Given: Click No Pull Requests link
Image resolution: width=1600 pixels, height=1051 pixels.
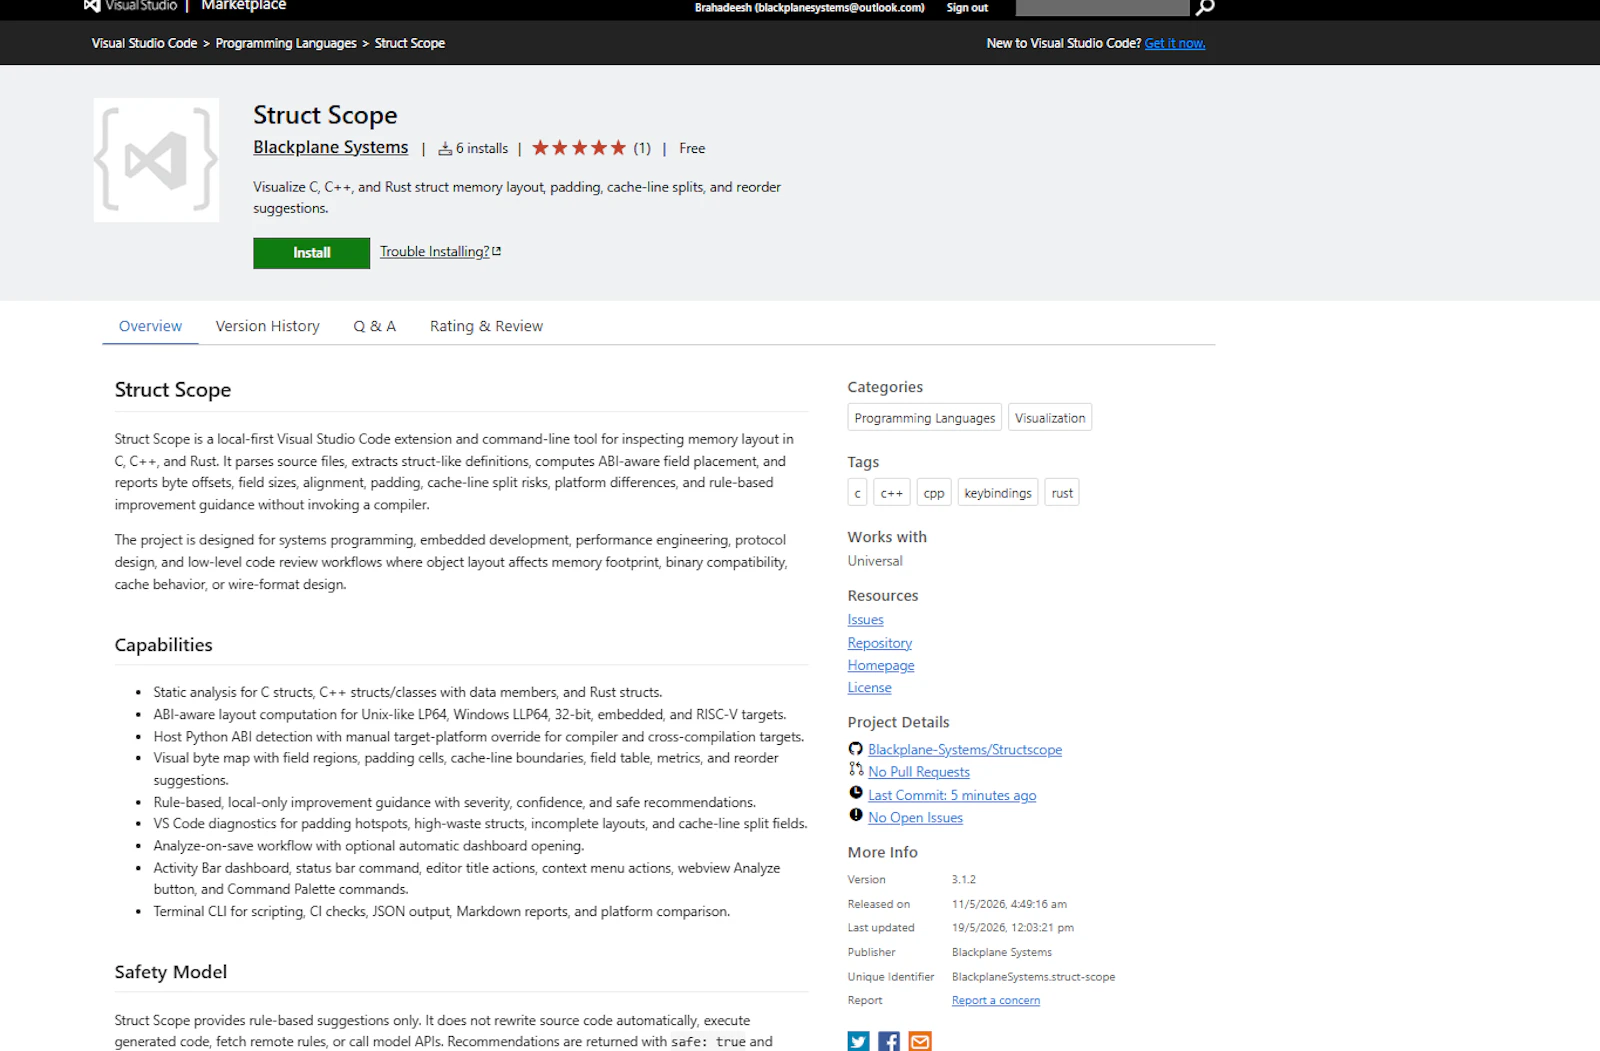Looking at the screenshot, I should point(919,772).
